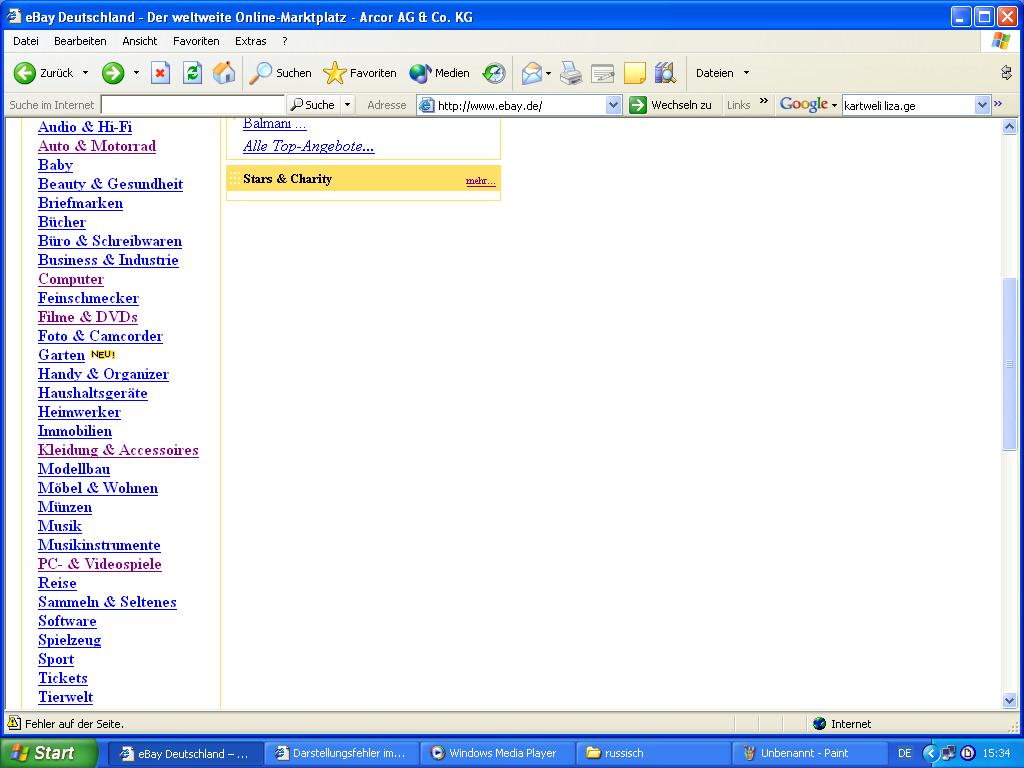The image size is (1024, 768).
Task: Click the mehr link in Stars & Charity
Action: (x=480, y=180)
